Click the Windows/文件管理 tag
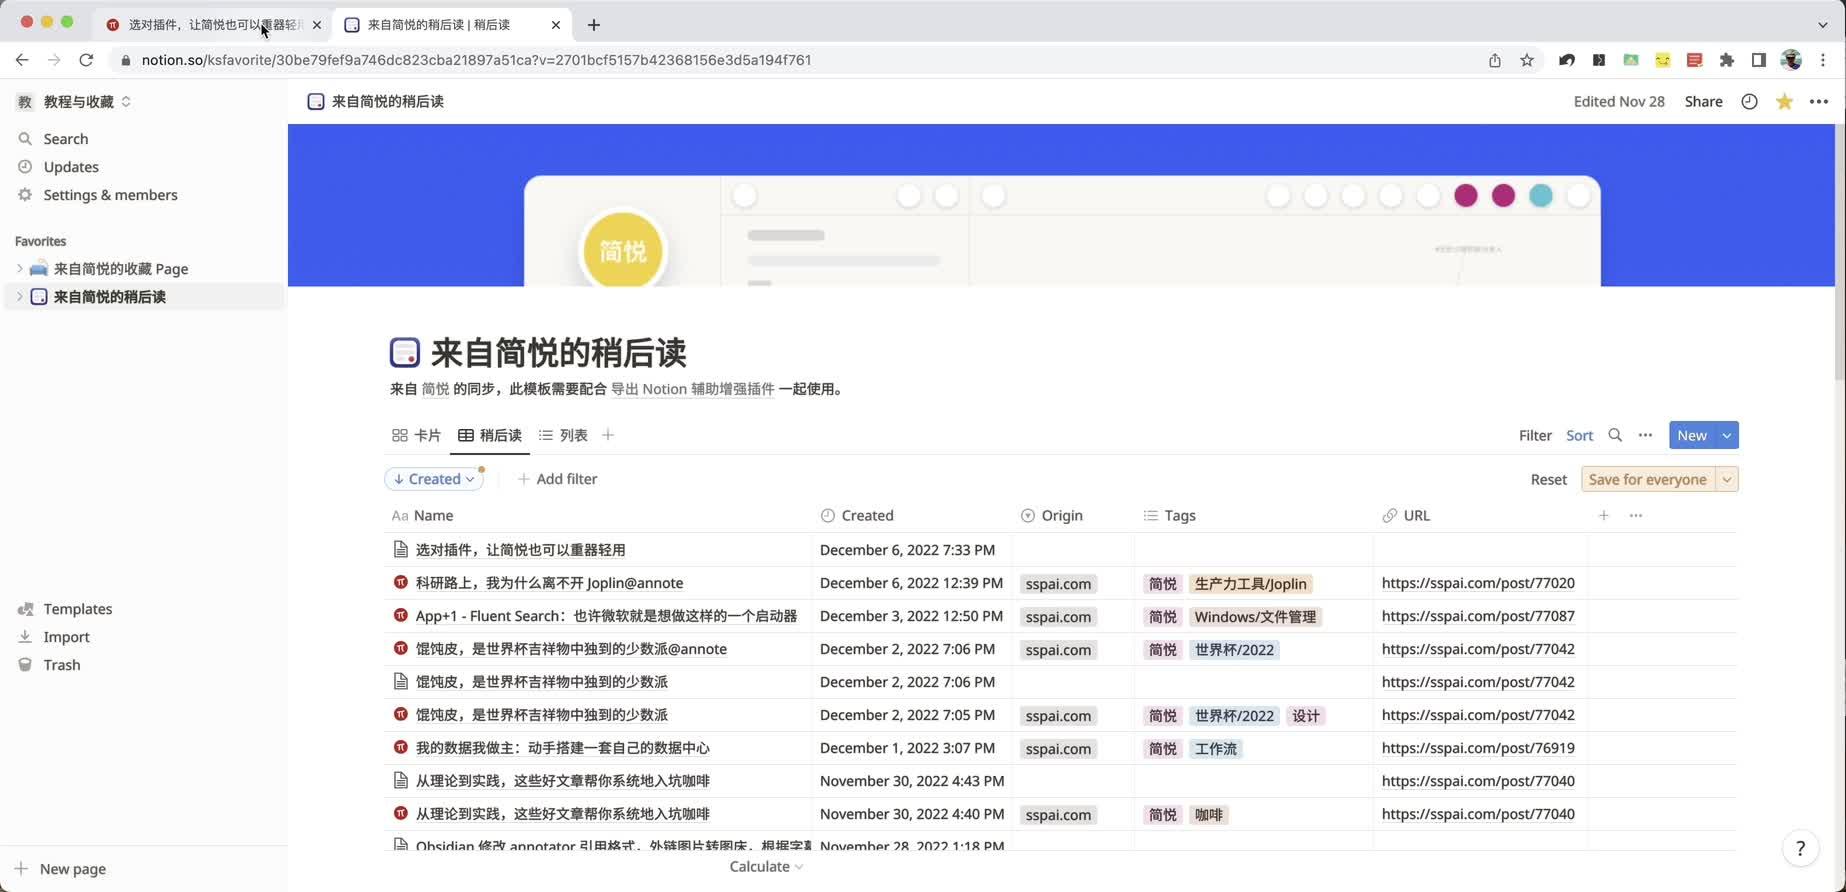The image size is (1846, 892). tap(1255, 617)
